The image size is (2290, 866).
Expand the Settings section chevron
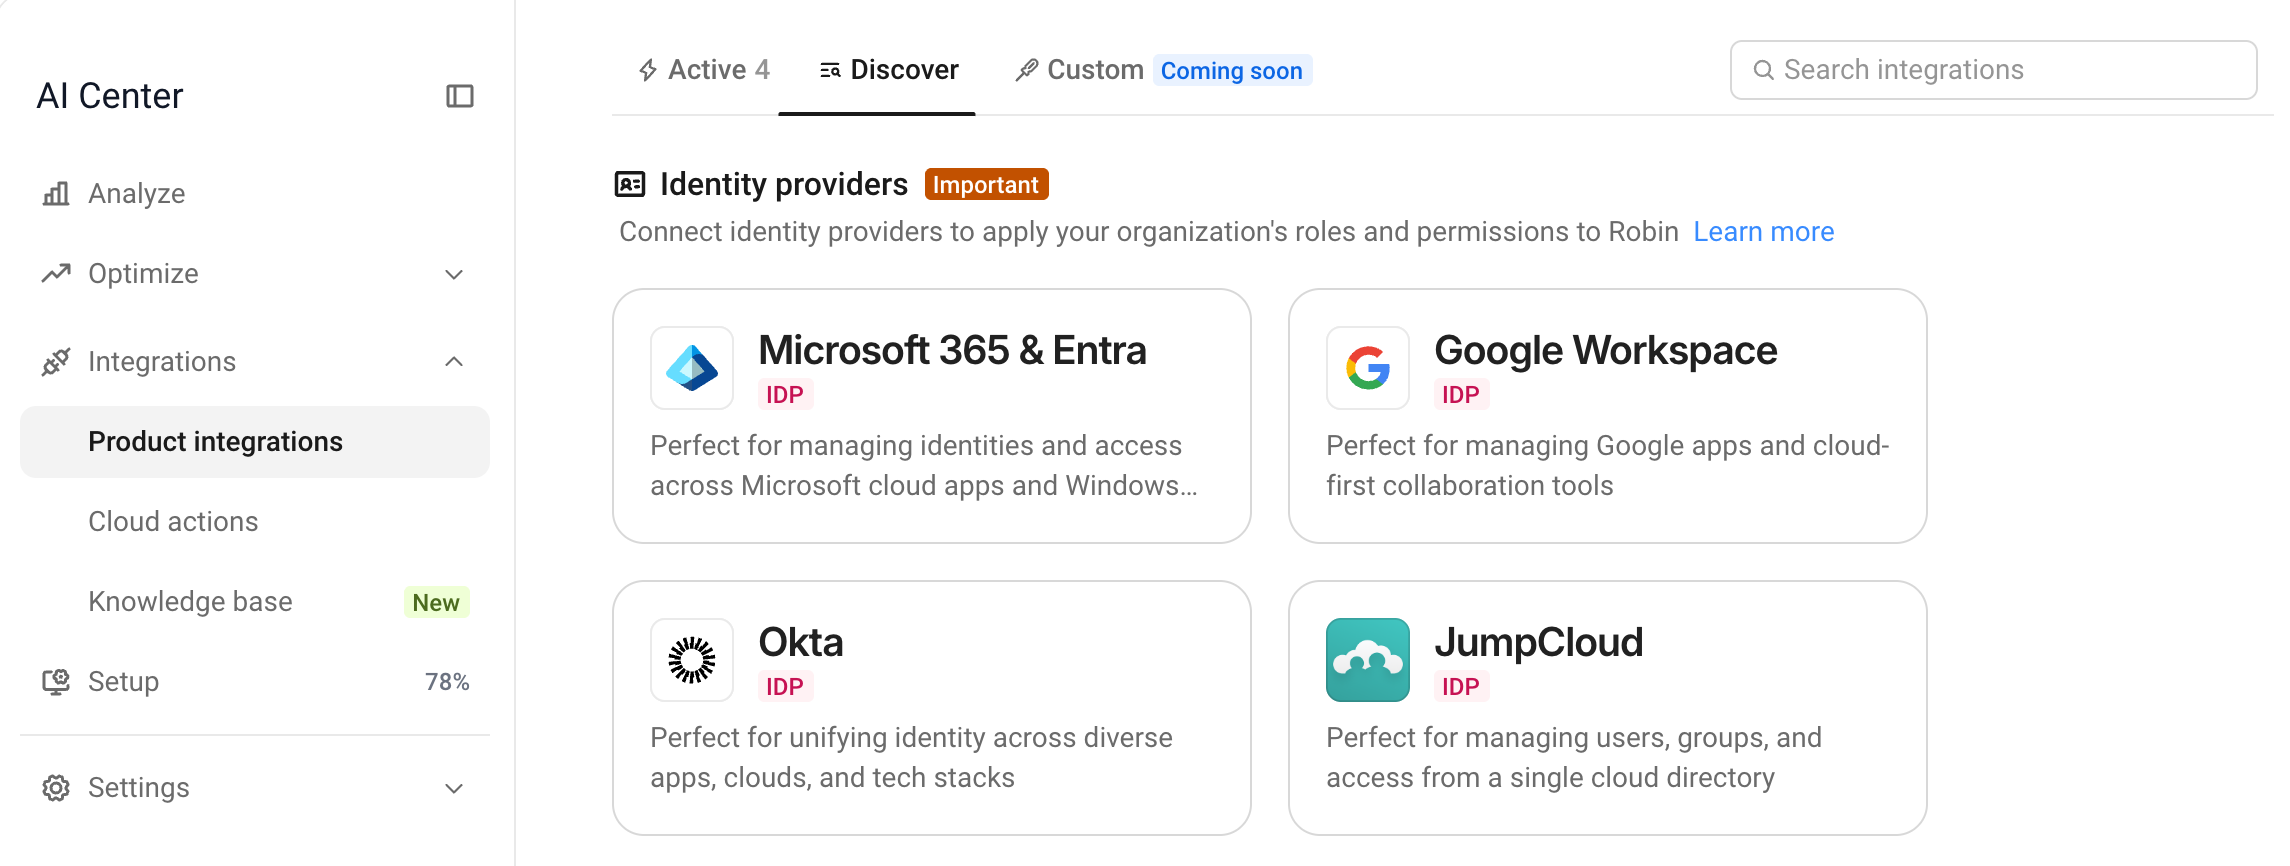click(x=454, y=788)
